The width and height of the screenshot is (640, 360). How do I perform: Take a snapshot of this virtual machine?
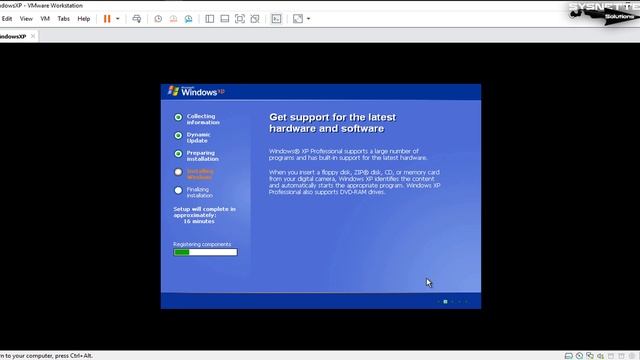(158, 19)
